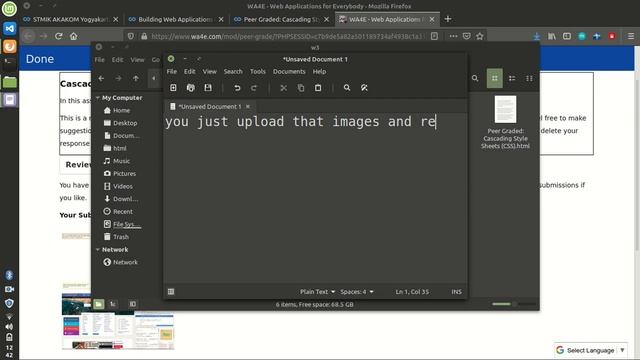Toggle side pane icon in editor status bar

point(171,291)
